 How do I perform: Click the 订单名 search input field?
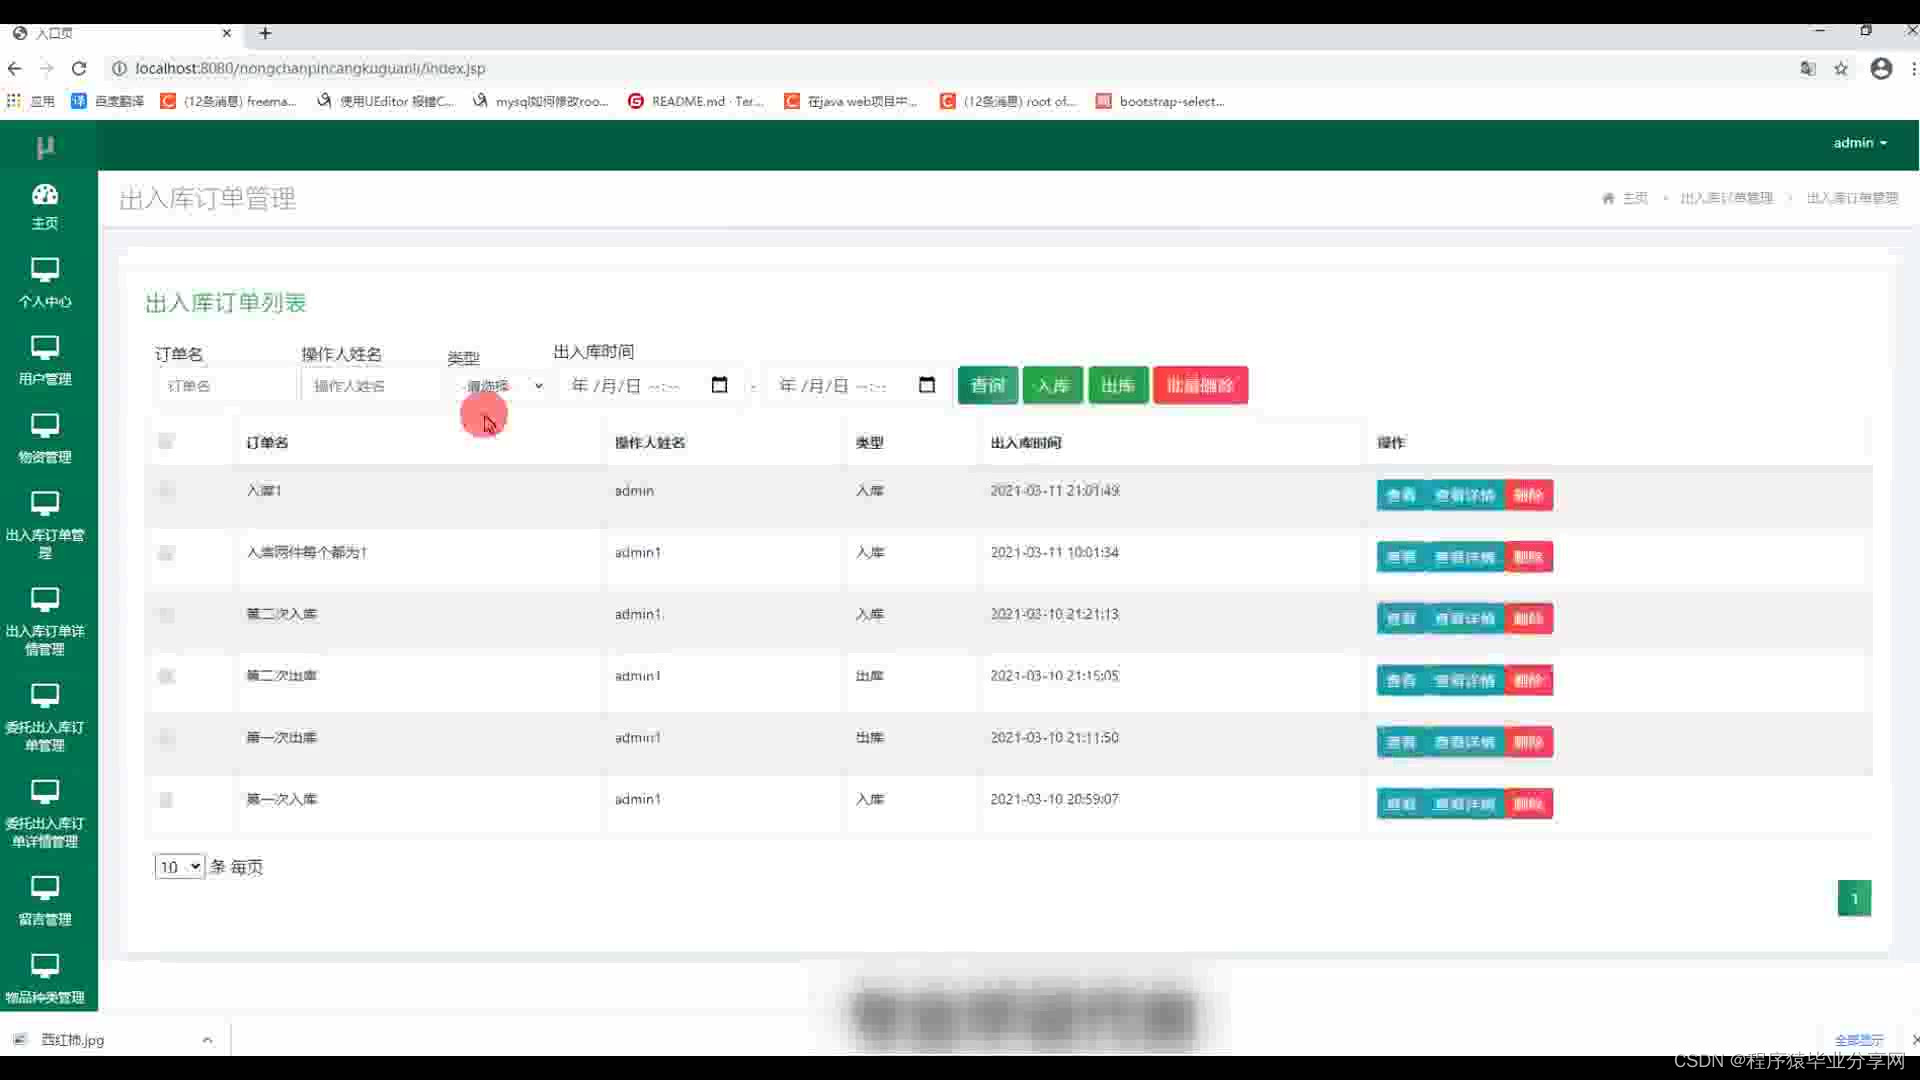[226, 386]
